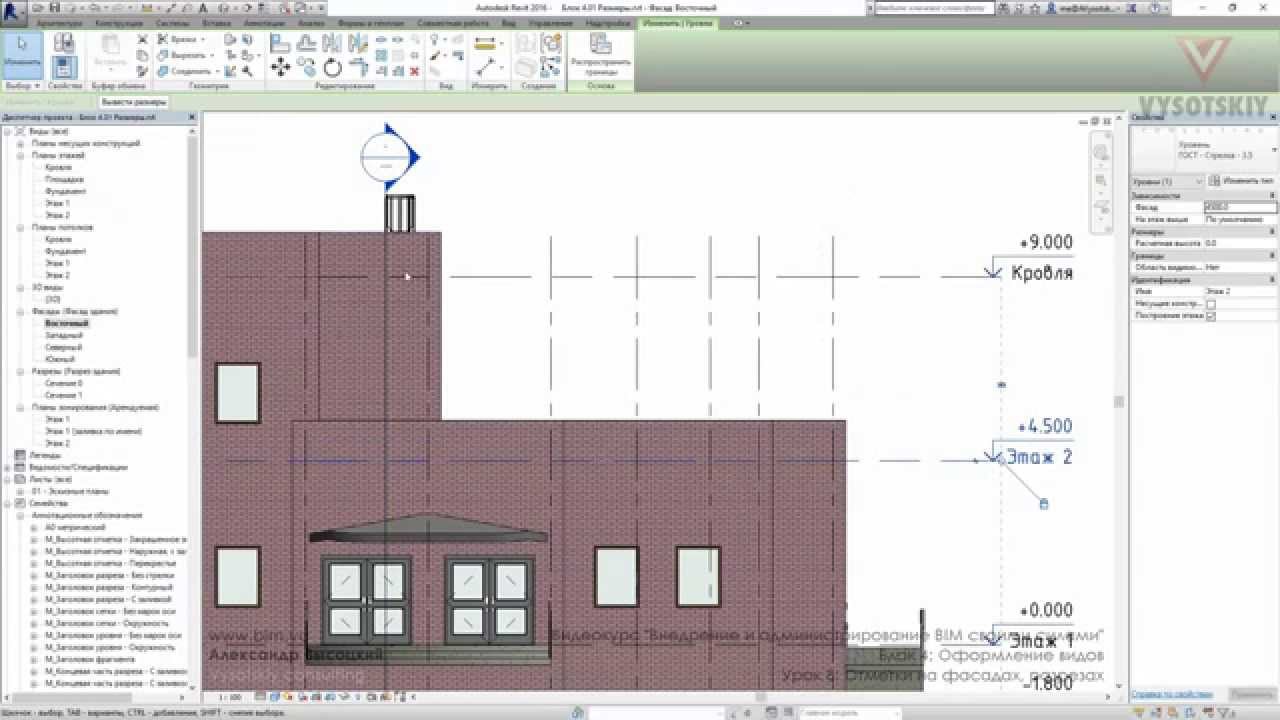This screenshot has height=720, width=1280.
Task: Open the Вставка ribbon tab
Action: pyautogui.click(x=216, y=22)
